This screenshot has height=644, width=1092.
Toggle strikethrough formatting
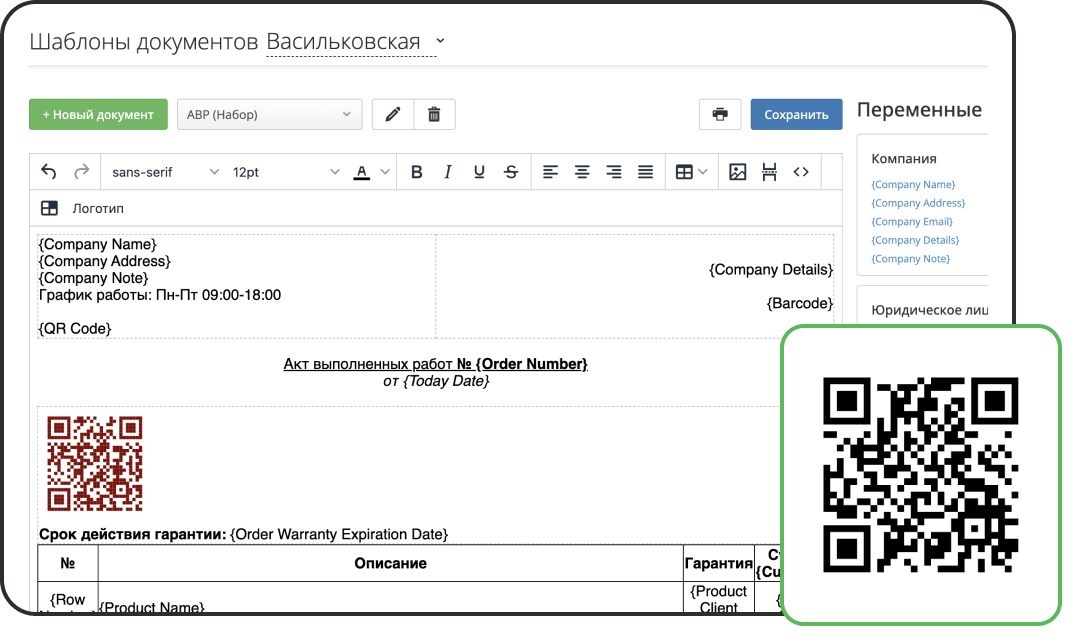(x=511, y=171)
